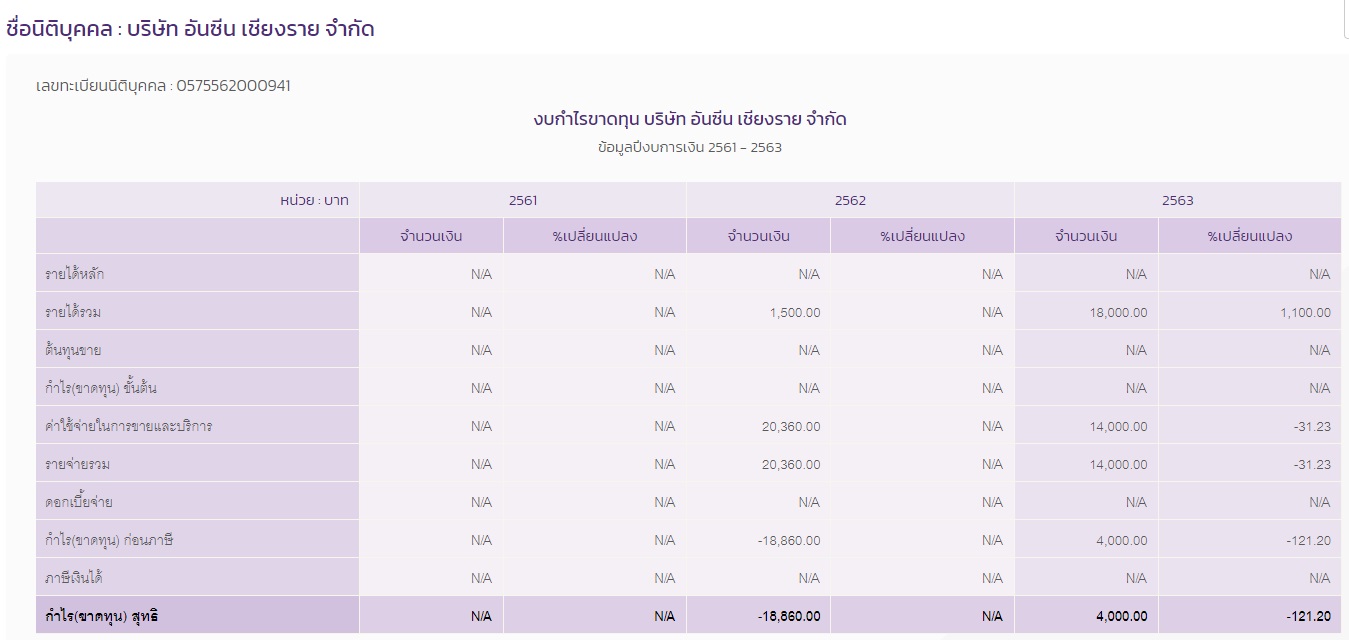1349x640 pixels.
Task: Select the year 2563 column header
Action: [x=1177, y=200]
